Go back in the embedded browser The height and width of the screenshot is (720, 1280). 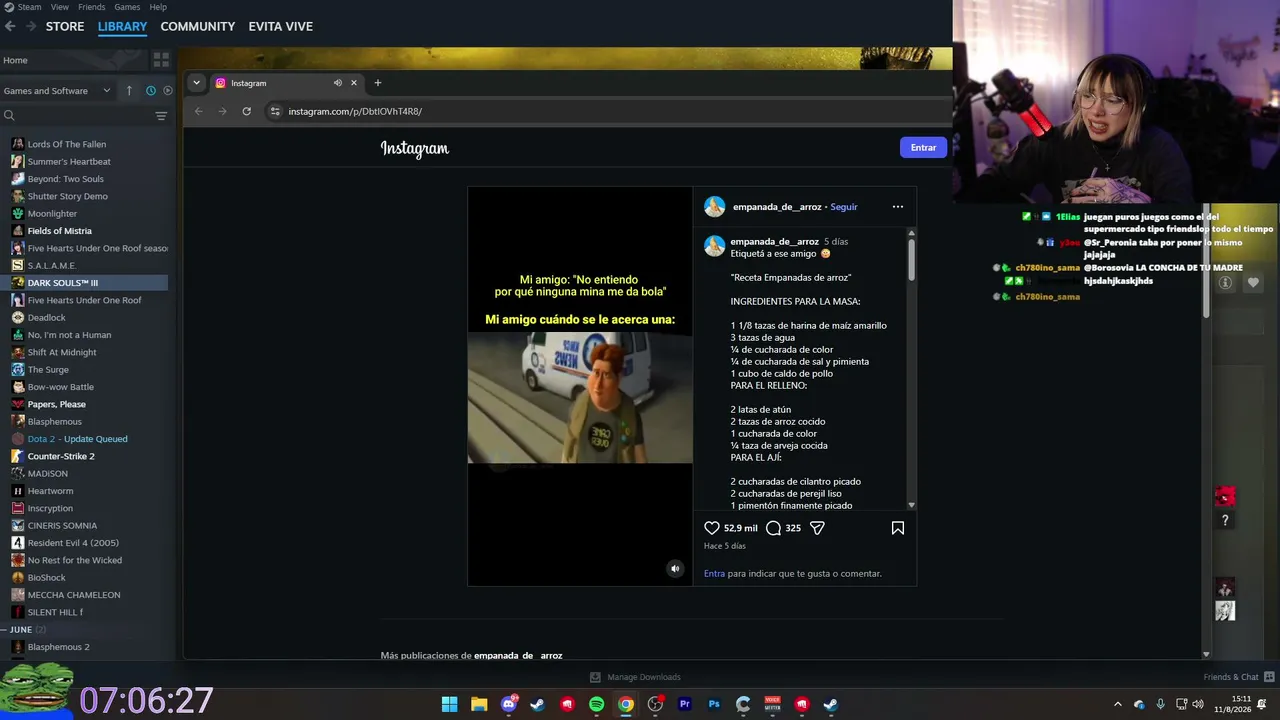tap(198, 111)
